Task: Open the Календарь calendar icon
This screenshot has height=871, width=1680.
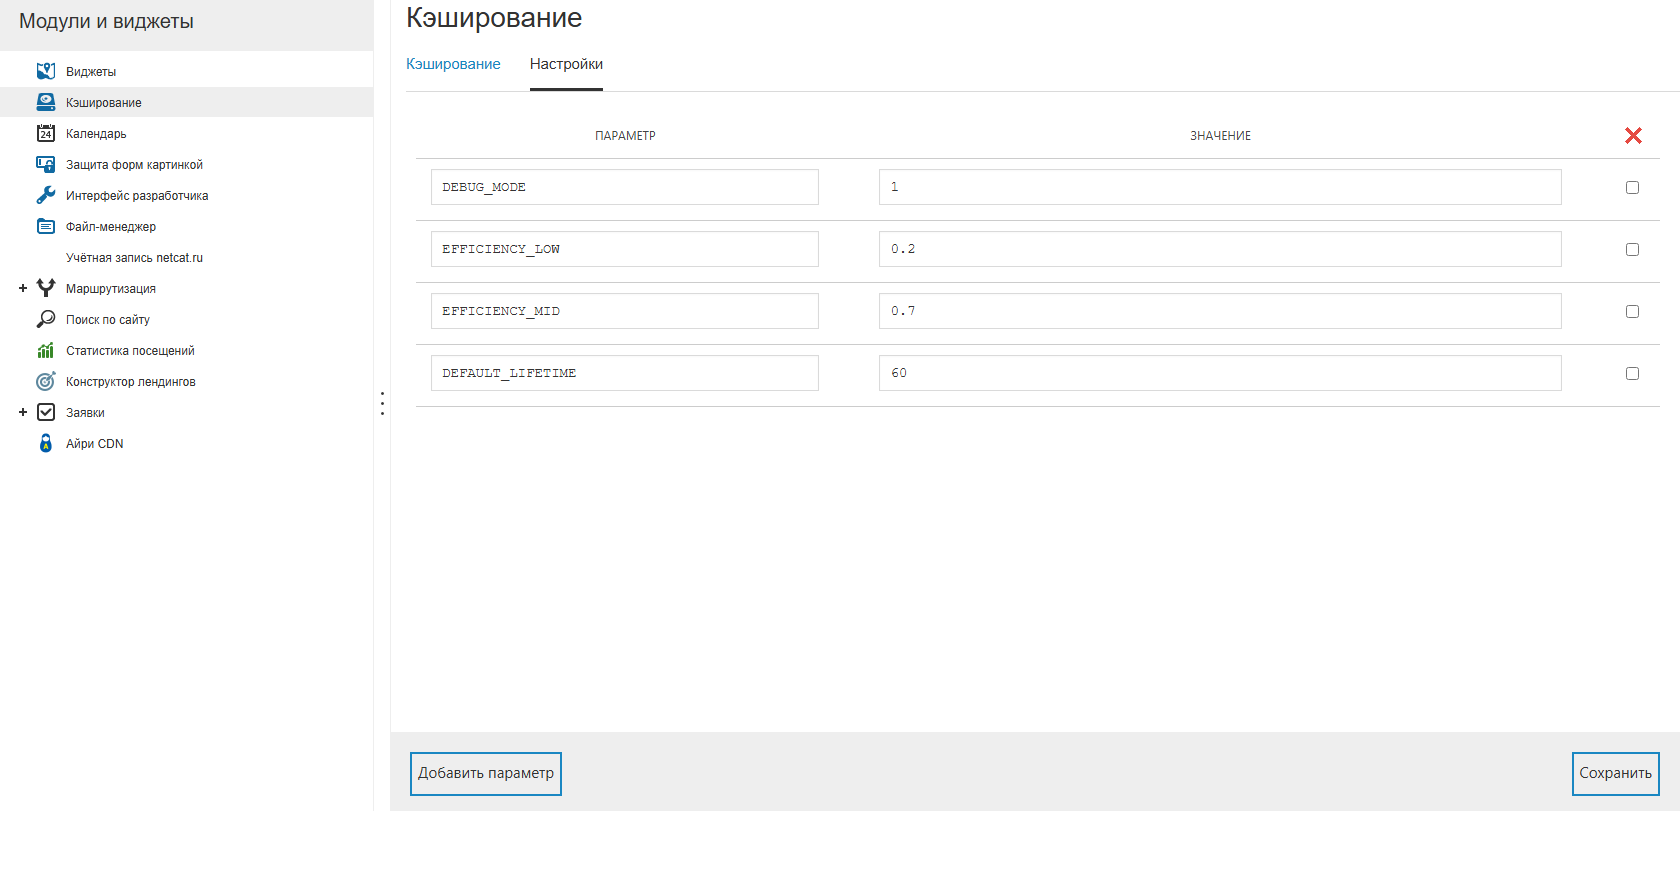Action: coord(46,133)
